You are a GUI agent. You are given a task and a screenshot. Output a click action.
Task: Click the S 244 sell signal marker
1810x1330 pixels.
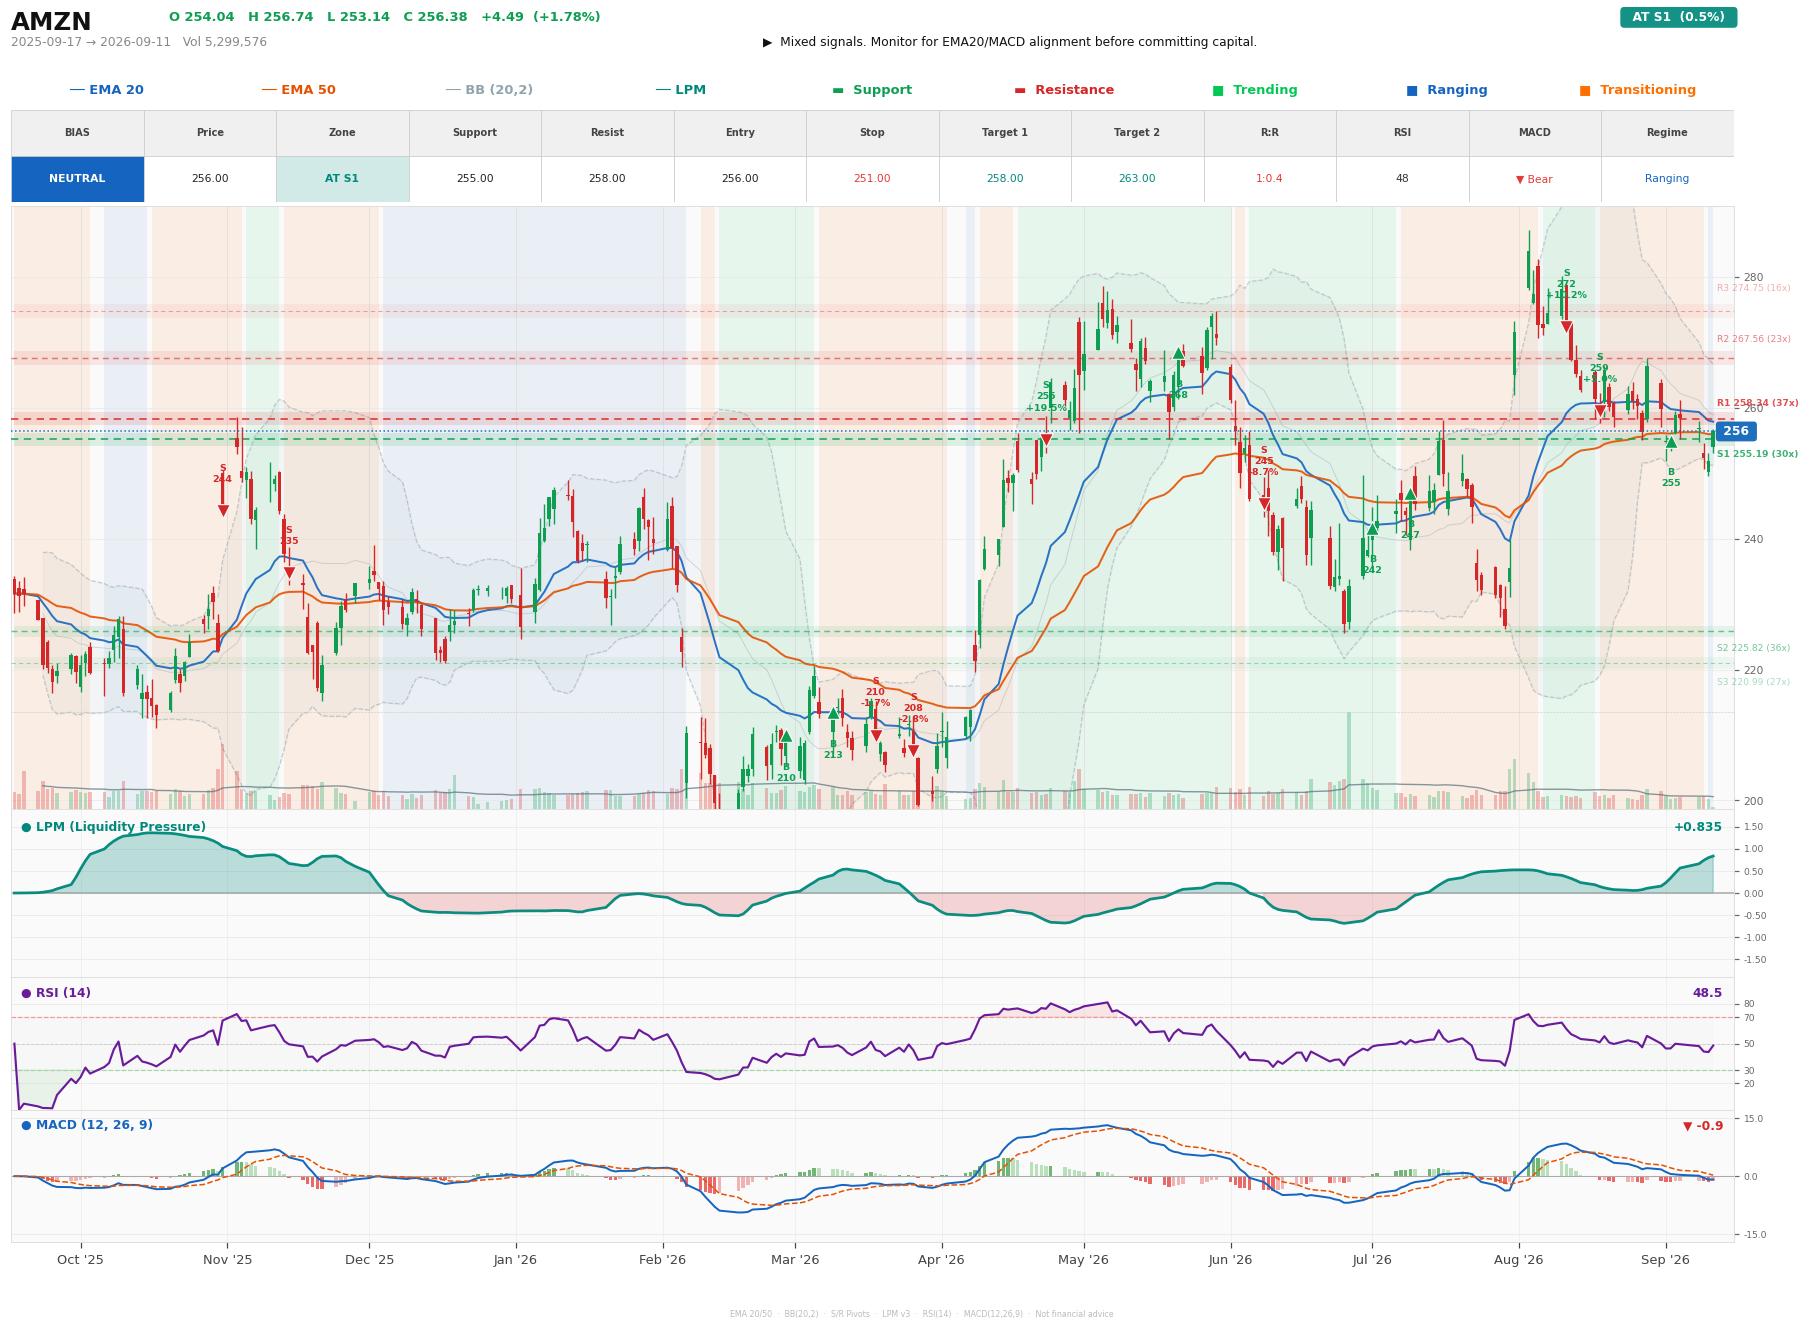click(223, 510)
